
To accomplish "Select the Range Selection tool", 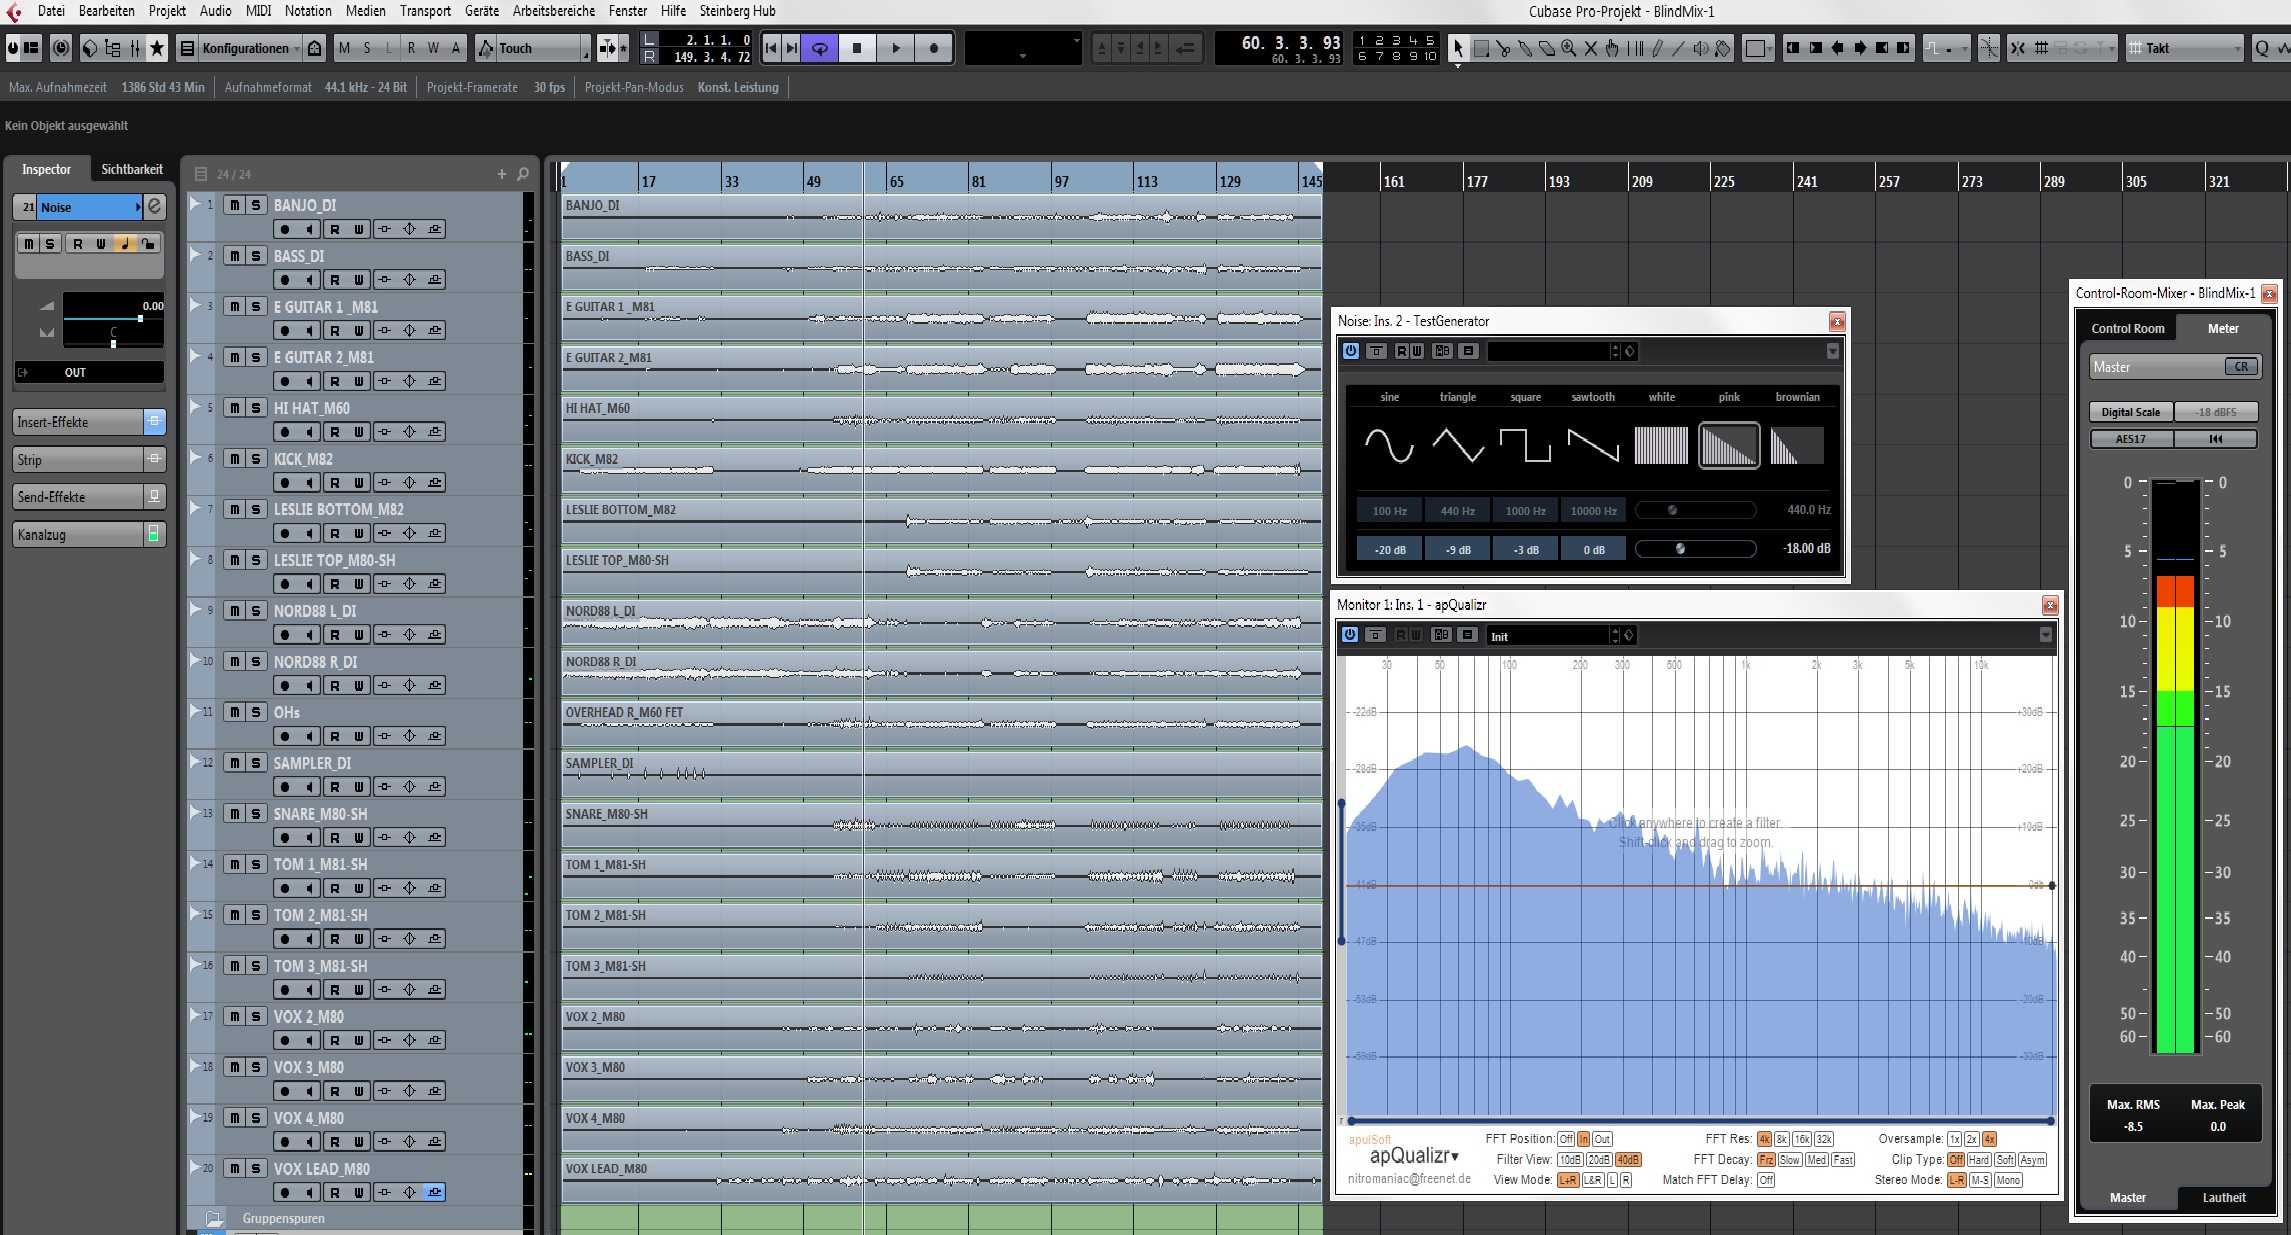I will pyautogui.click(x=1481, y=48).
